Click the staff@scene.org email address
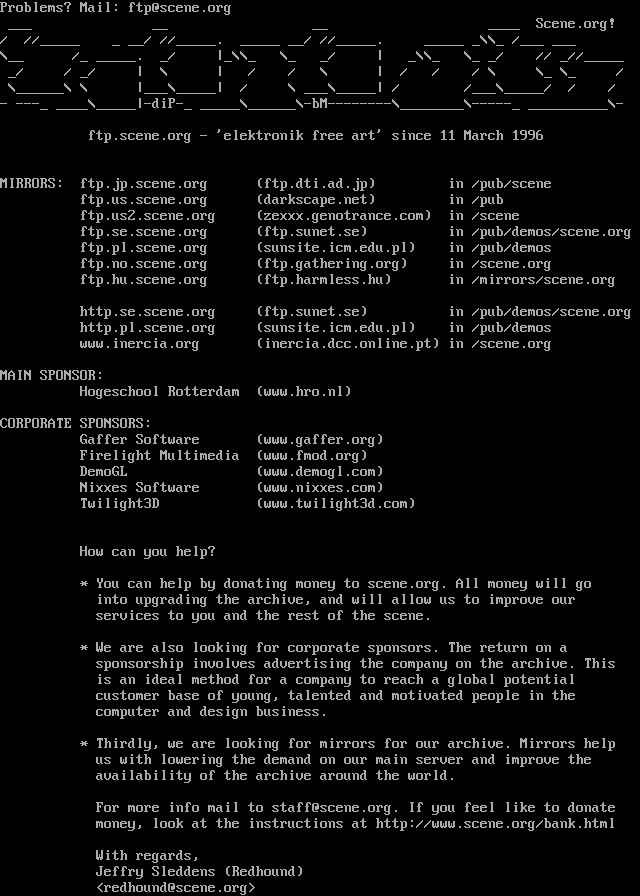Screen dimensions: 640x896 point(331,808)
